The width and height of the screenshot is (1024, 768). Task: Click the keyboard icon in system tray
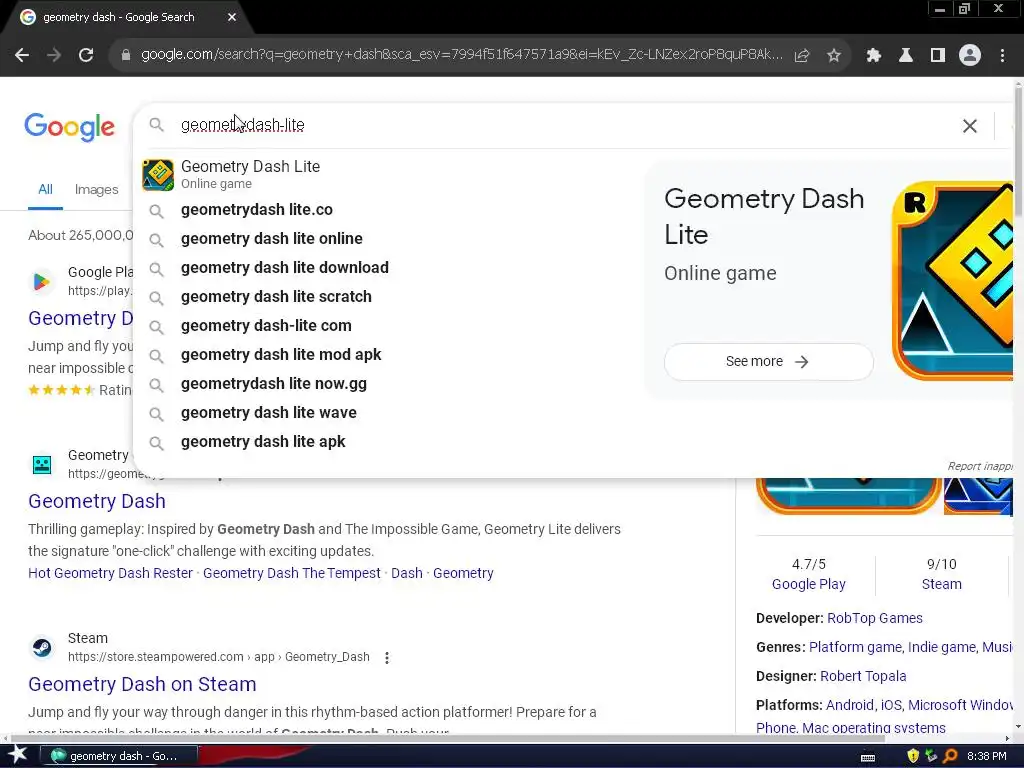tap(868, 757)
